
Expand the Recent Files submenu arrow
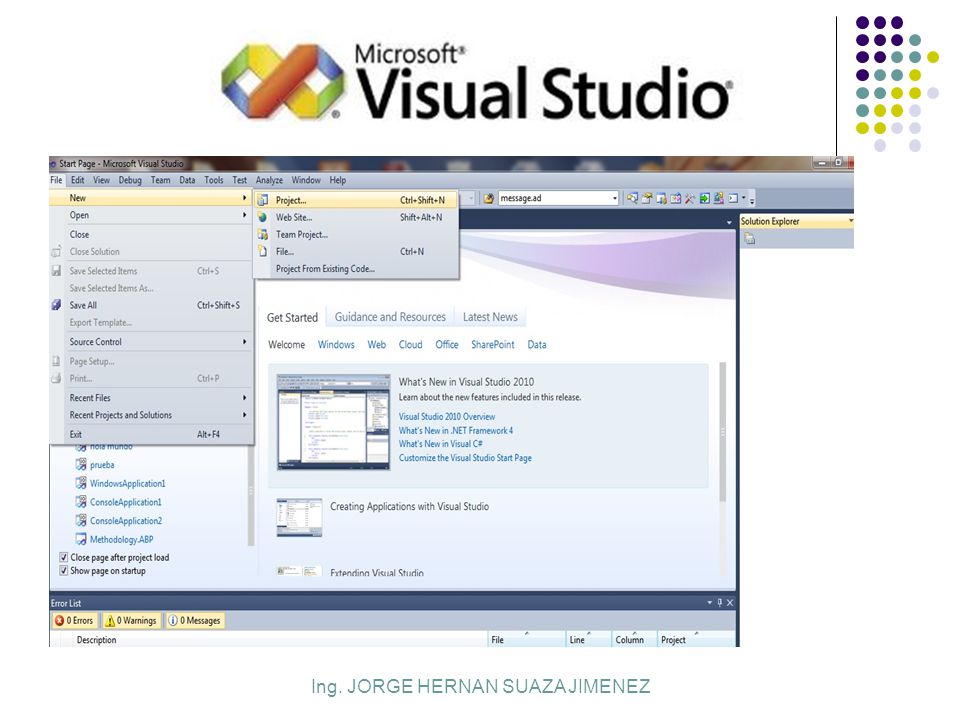[x=244, y=397]
